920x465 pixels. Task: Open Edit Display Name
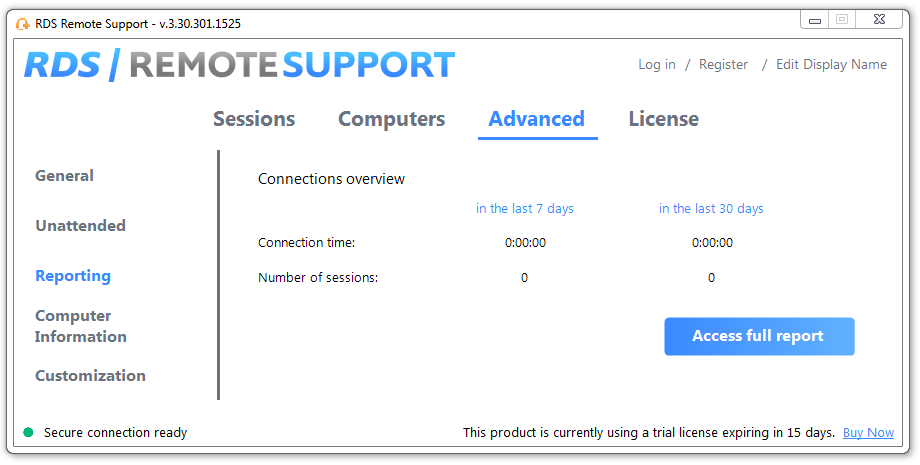831,65
